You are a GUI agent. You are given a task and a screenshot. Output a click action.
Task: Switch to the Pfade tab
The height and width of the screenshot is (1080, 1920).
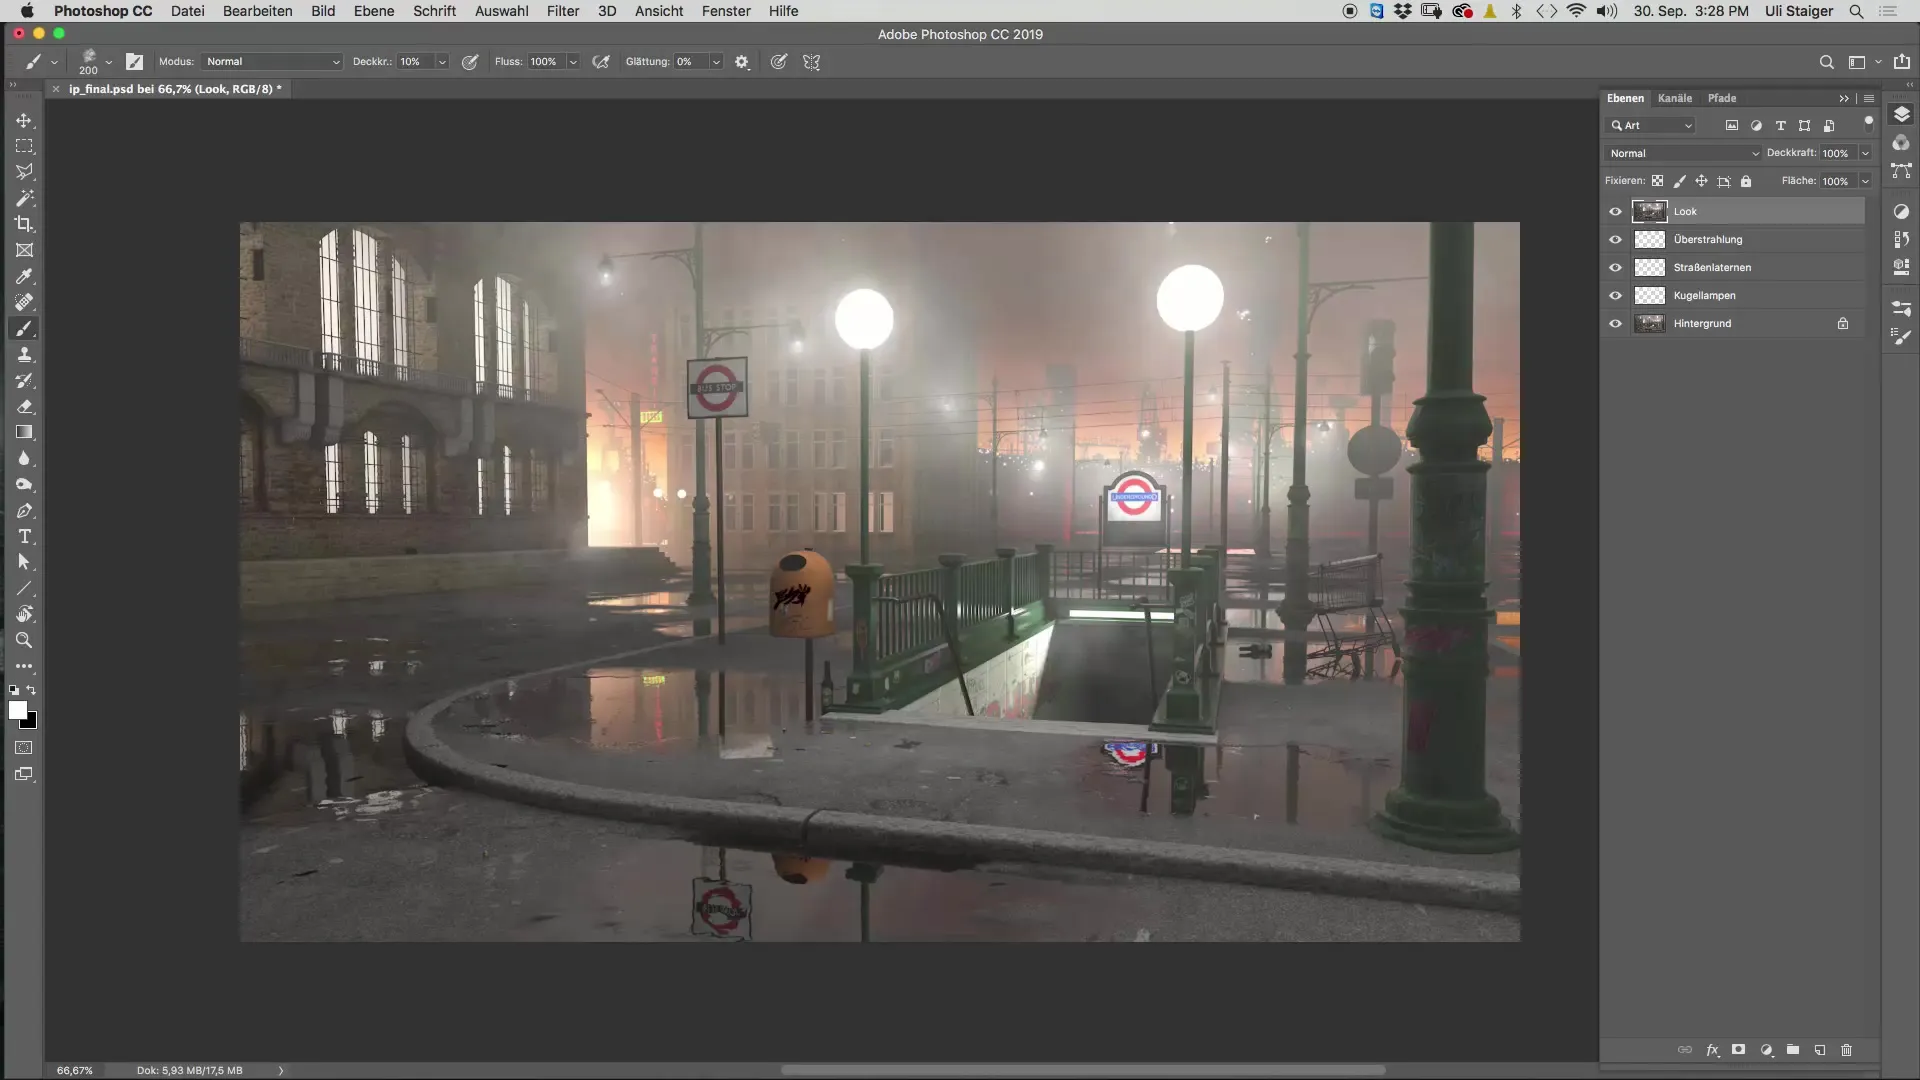pyautogui.click(x=1722, y=98)
